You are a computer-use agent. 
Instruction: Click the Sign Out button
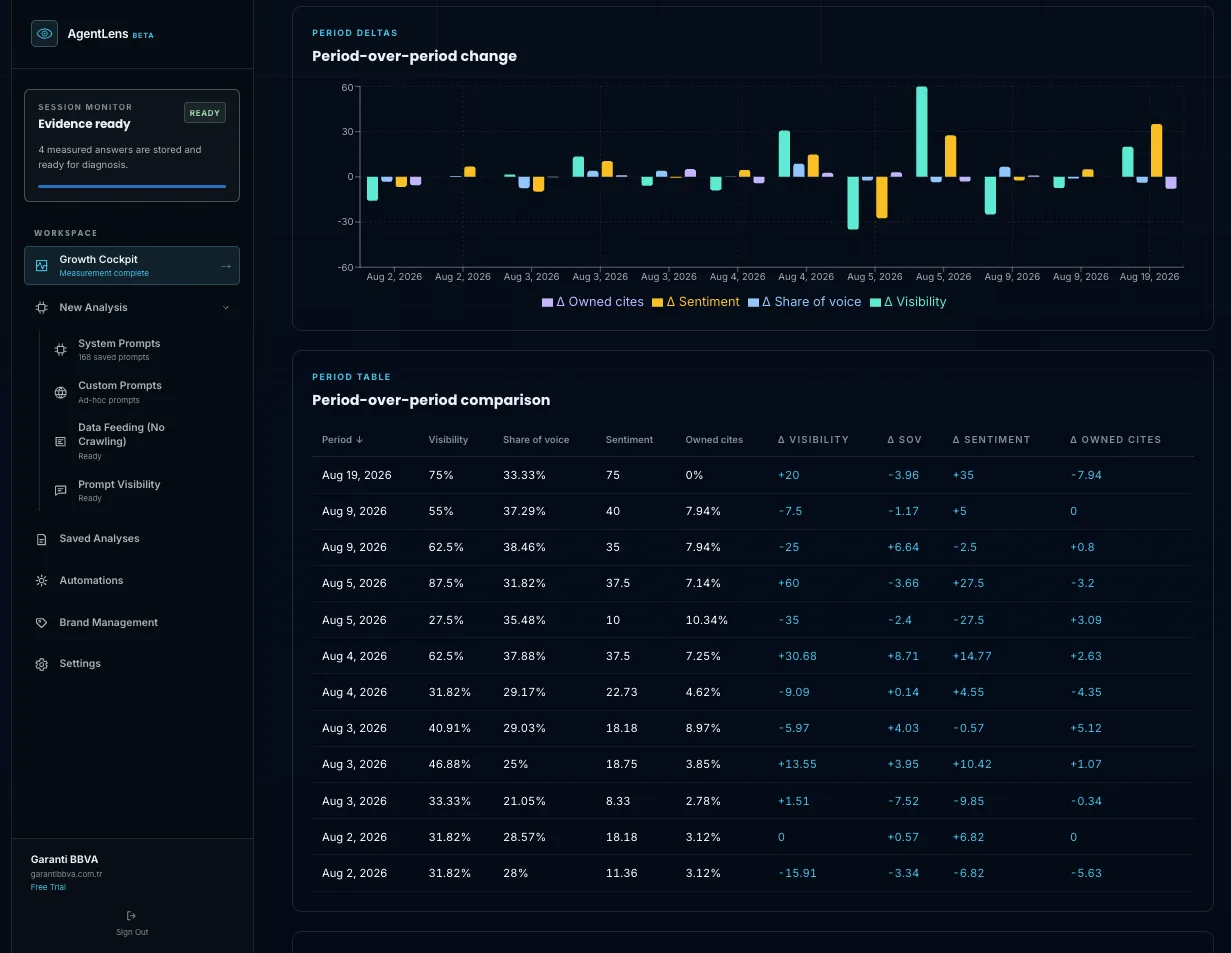coord(132,922)
